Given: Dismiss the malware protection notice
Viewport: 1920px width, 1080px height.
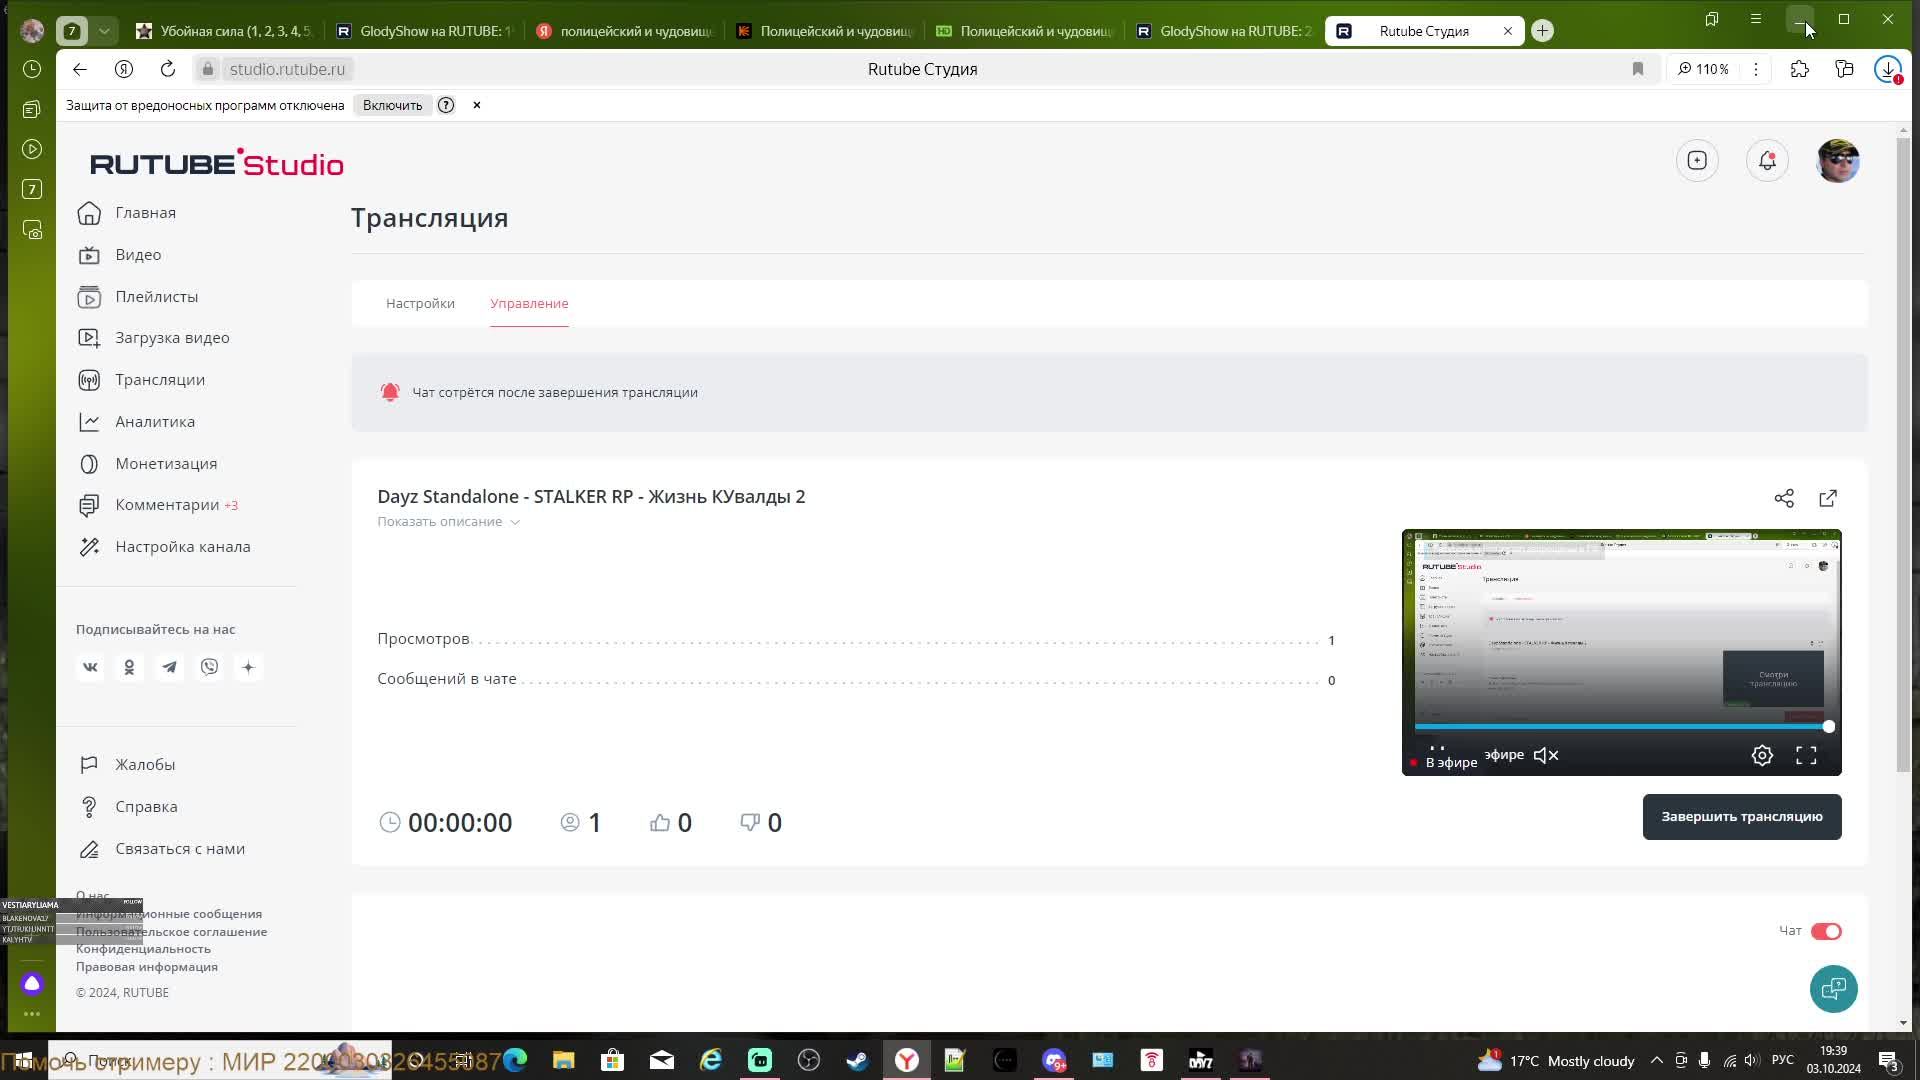Looking at the screenshot, I should (x=477, y=105).
